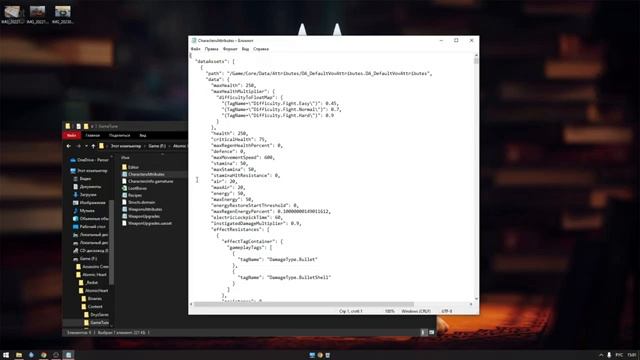The image size is (640, 360).
Task: Select GameTune folder in navigation tree
Action: [96, 322]
